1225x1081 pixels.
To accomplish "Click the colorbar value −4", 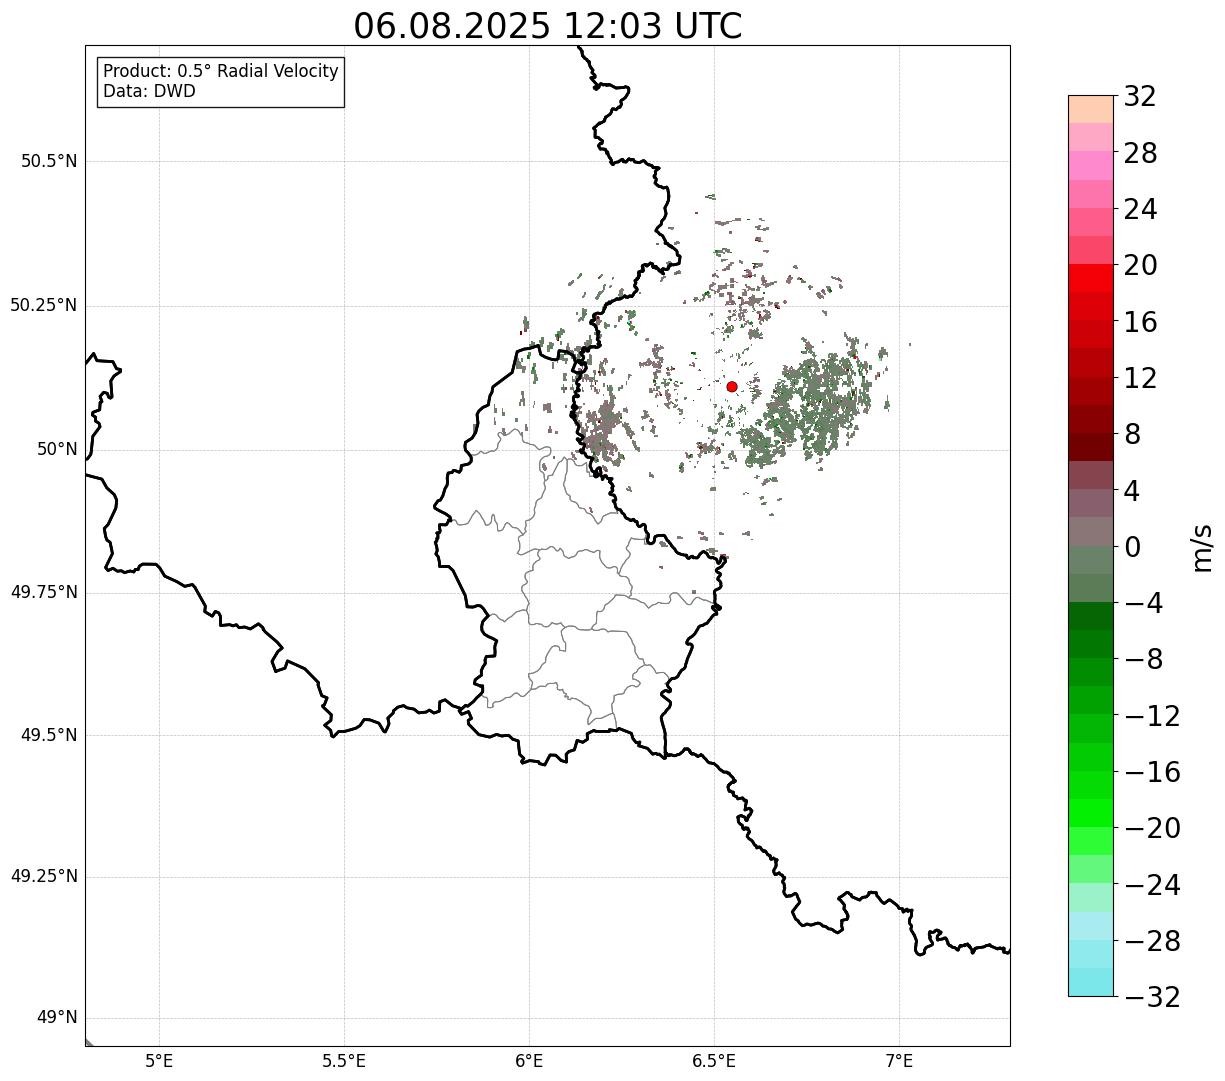I will (1144, 604).
